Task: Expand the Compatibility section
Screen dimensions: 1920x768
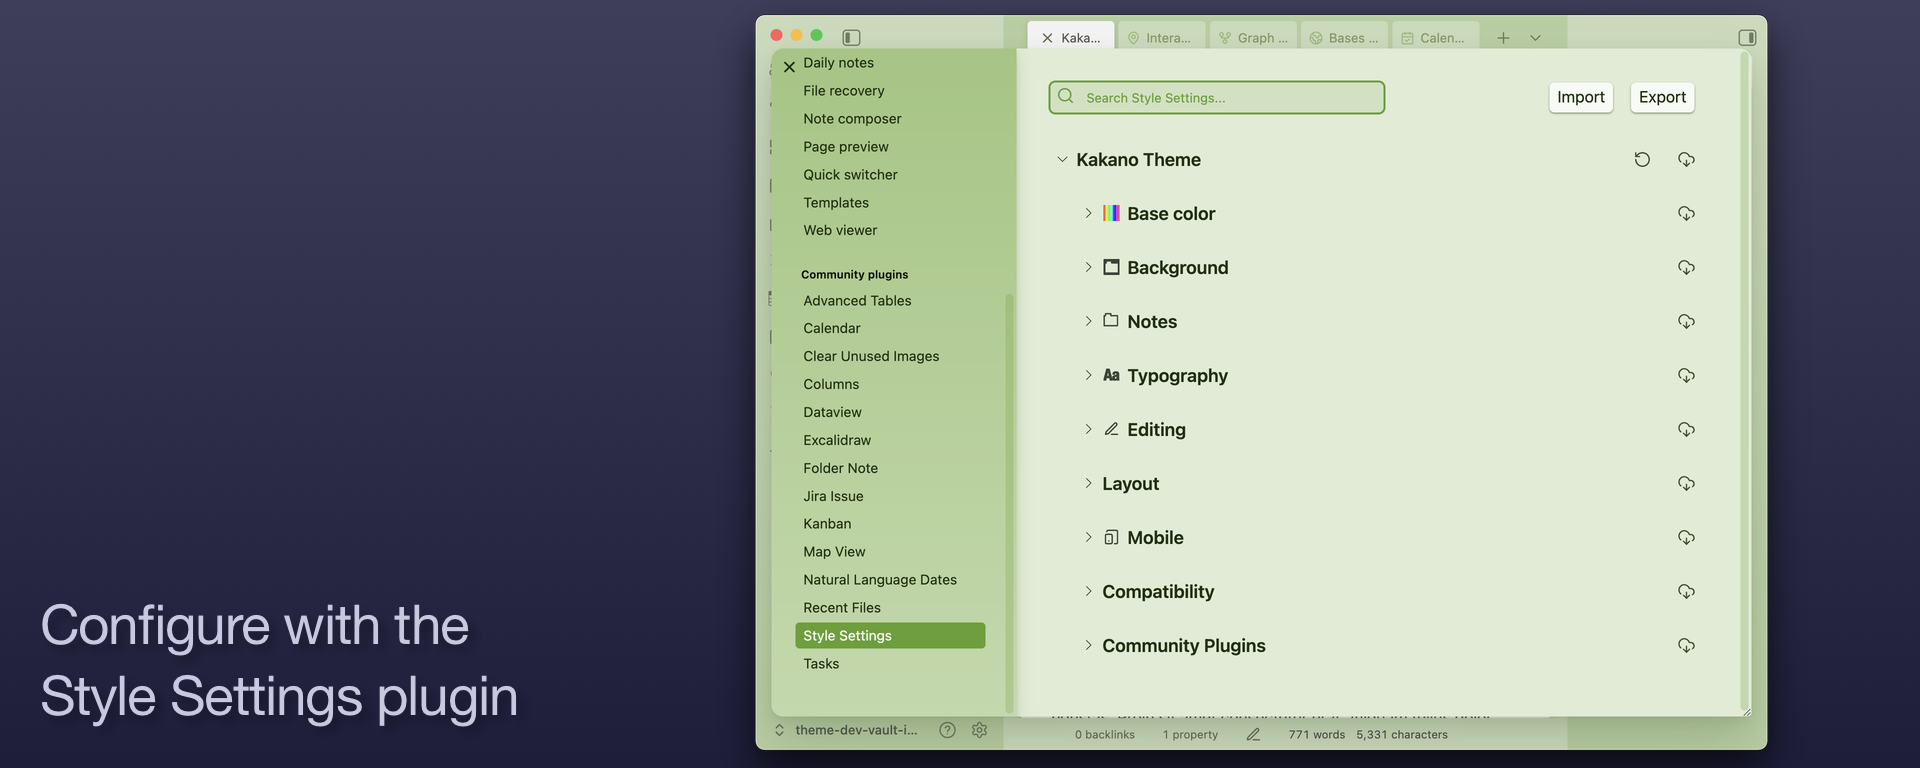Action: (1088, 592)
